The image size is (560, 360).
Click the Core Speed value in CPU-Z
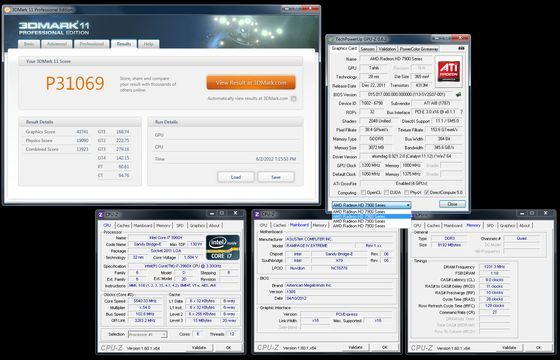tap(144, 301)
